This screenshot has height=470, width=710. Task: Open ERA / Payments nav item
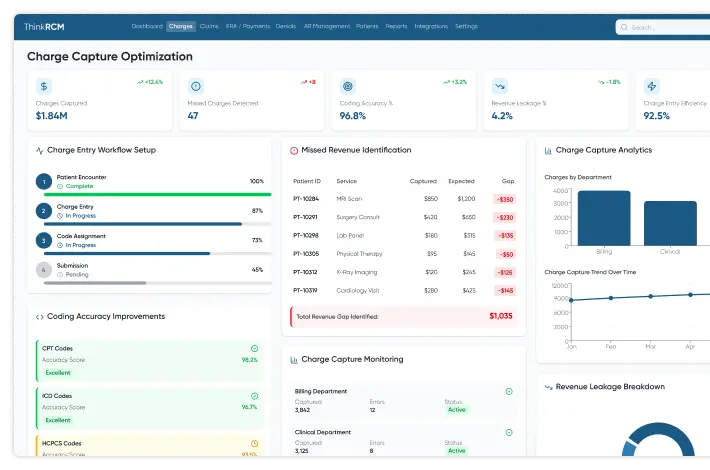[x=248, y=26]
